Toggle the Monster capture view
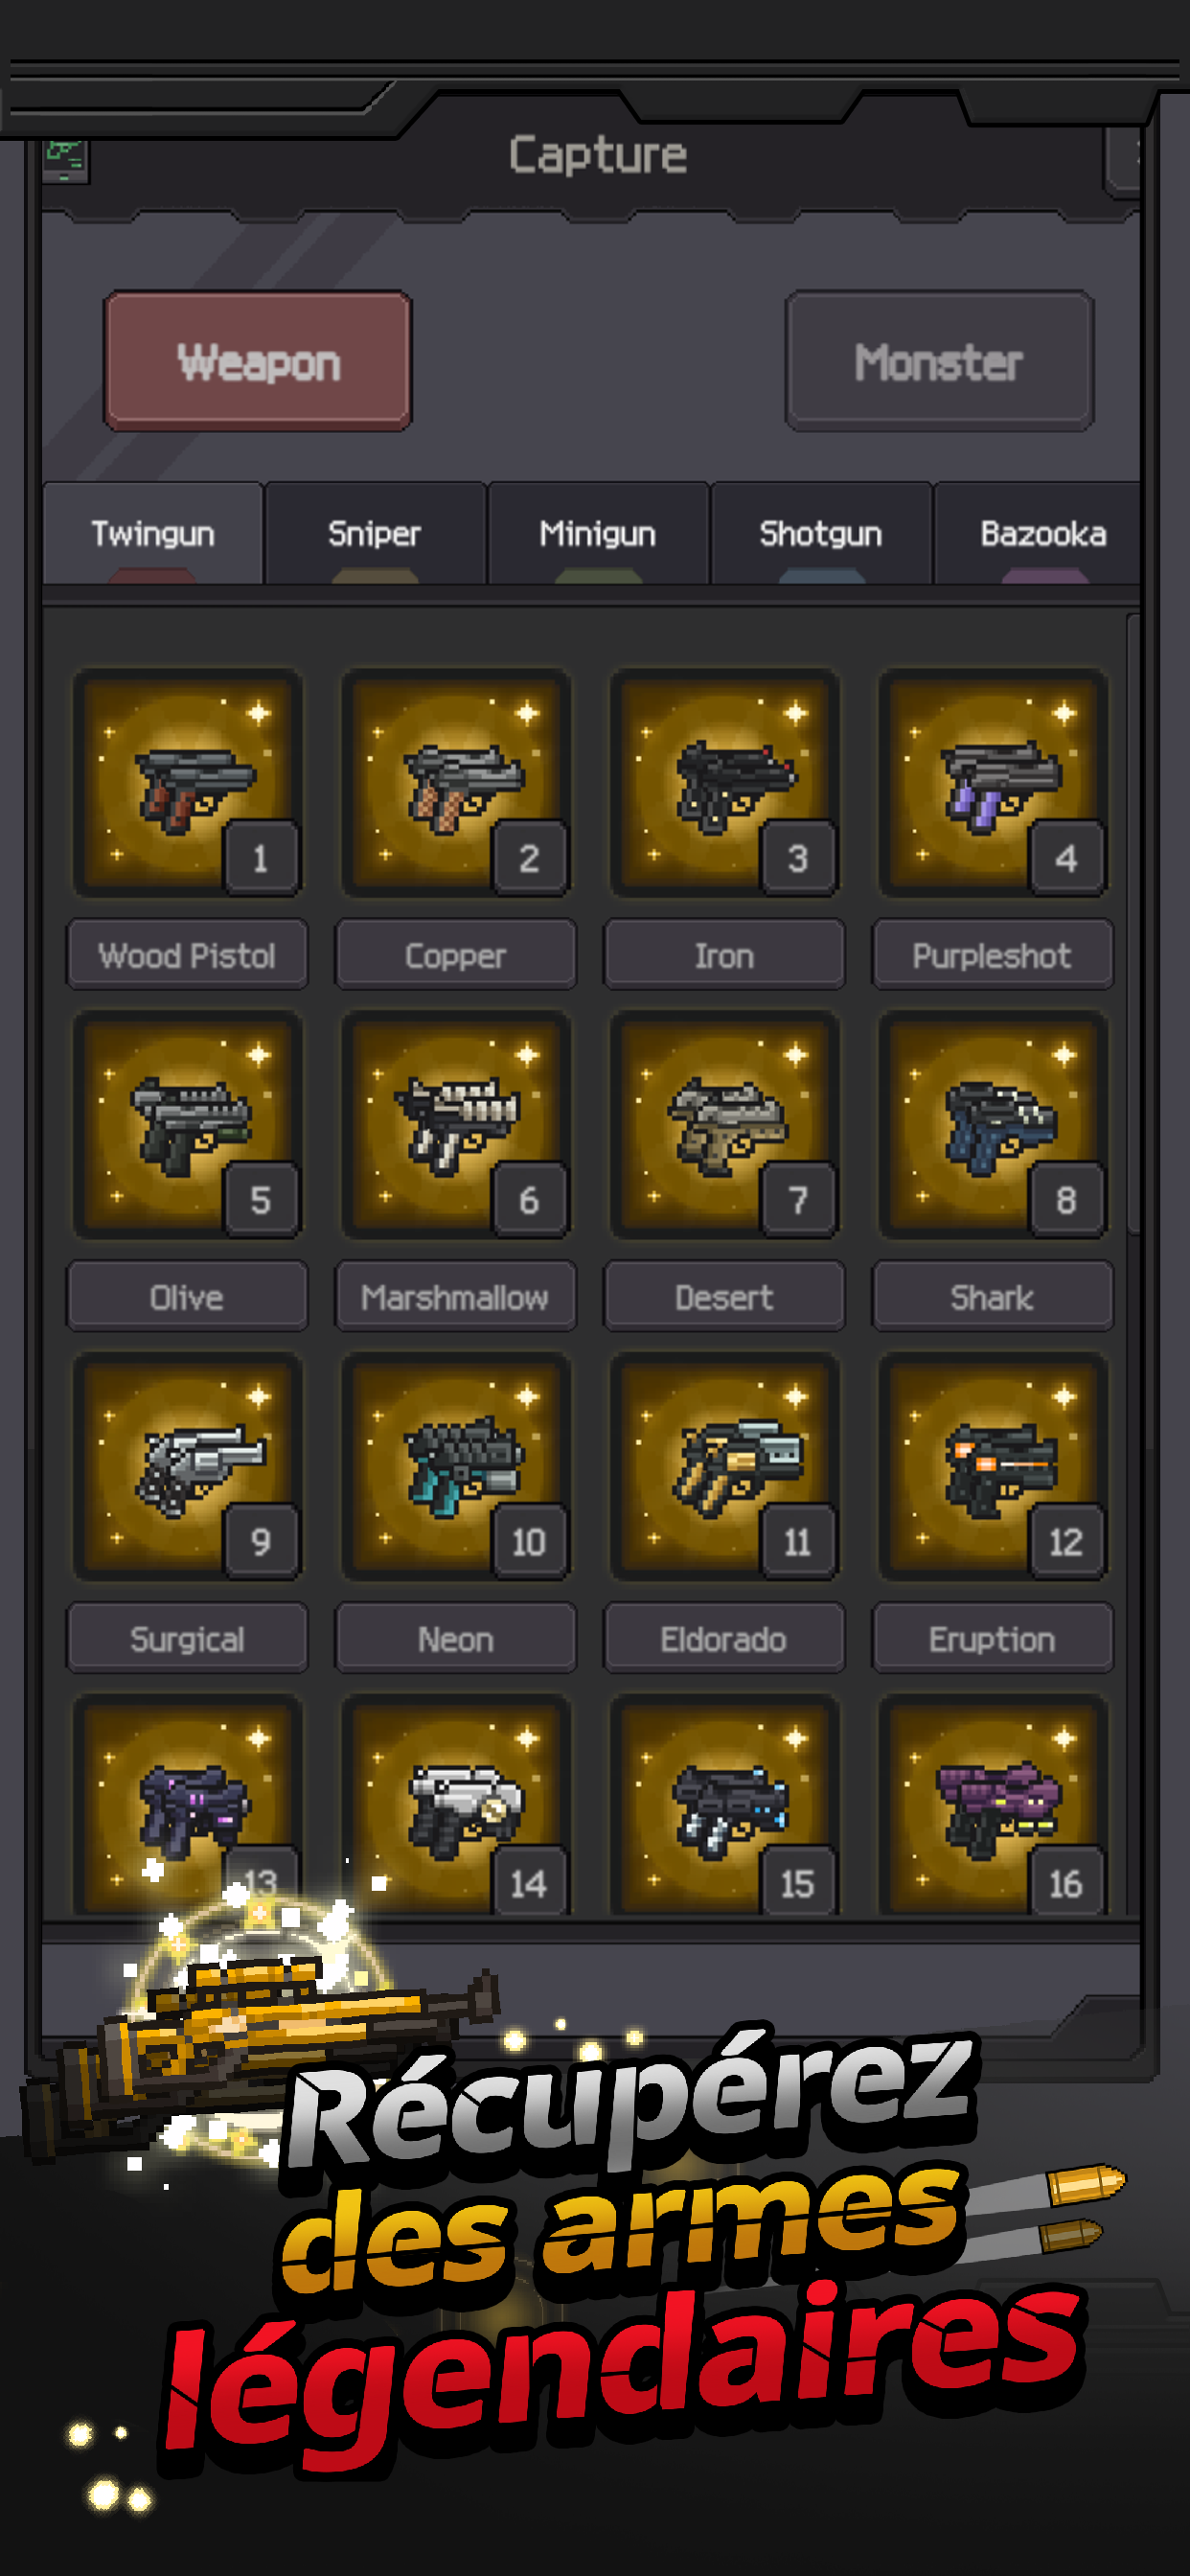Viewport: 1190px width, 2576px height. pyautogui.click(x=939, y=361)
